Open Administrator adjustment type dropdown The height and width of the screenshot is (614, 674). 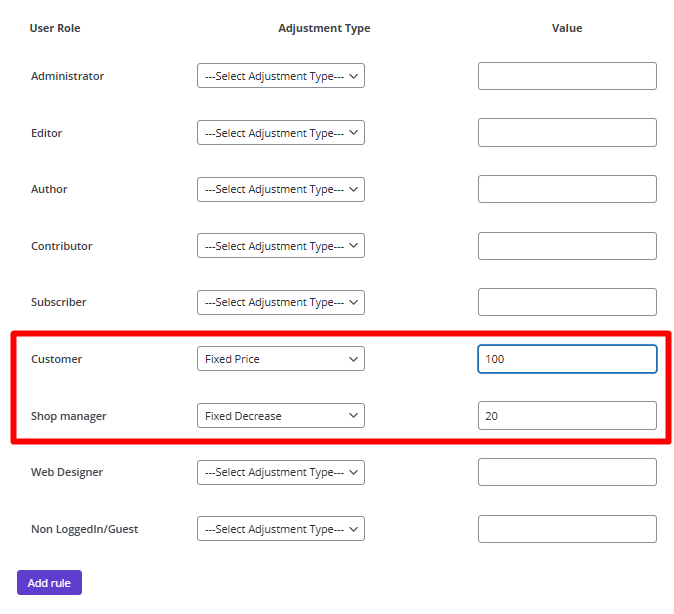pyautogui.click(x=281, y=76)
